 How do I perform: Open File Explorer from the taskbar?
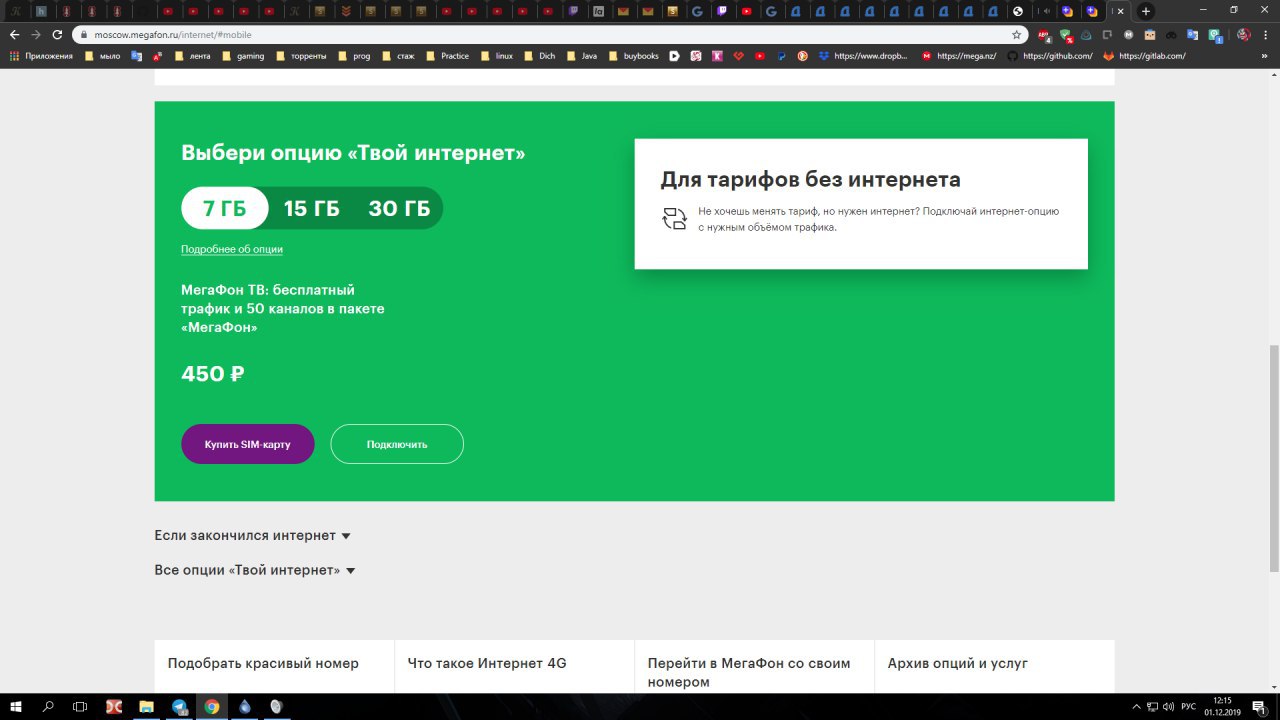[x=146, y=706]
